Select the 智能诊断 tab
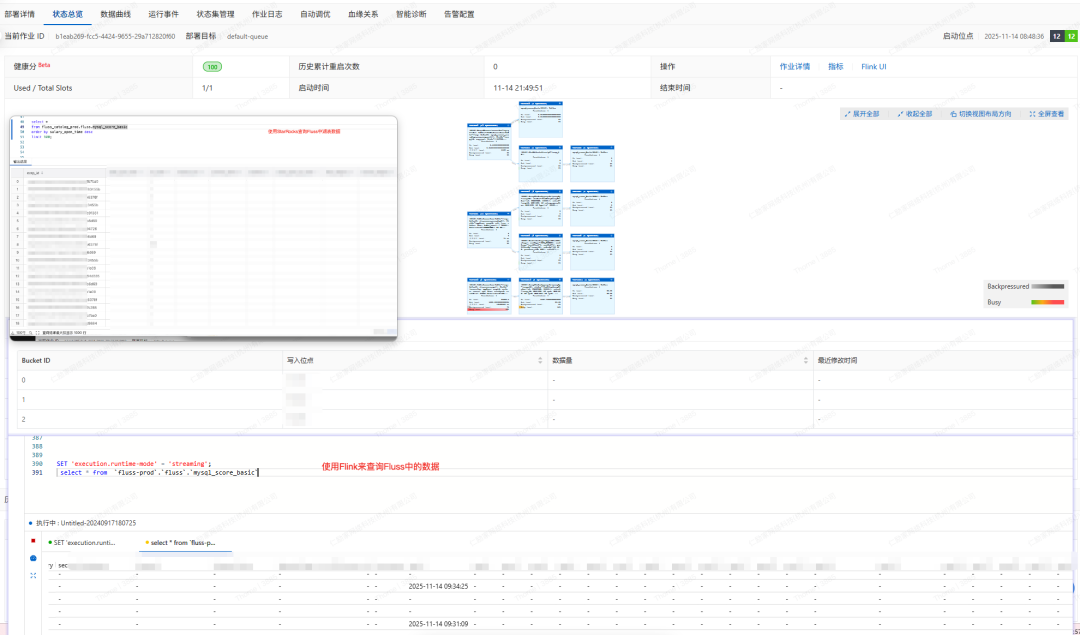This screenshot has width=1080, height=635. point(411,14)
